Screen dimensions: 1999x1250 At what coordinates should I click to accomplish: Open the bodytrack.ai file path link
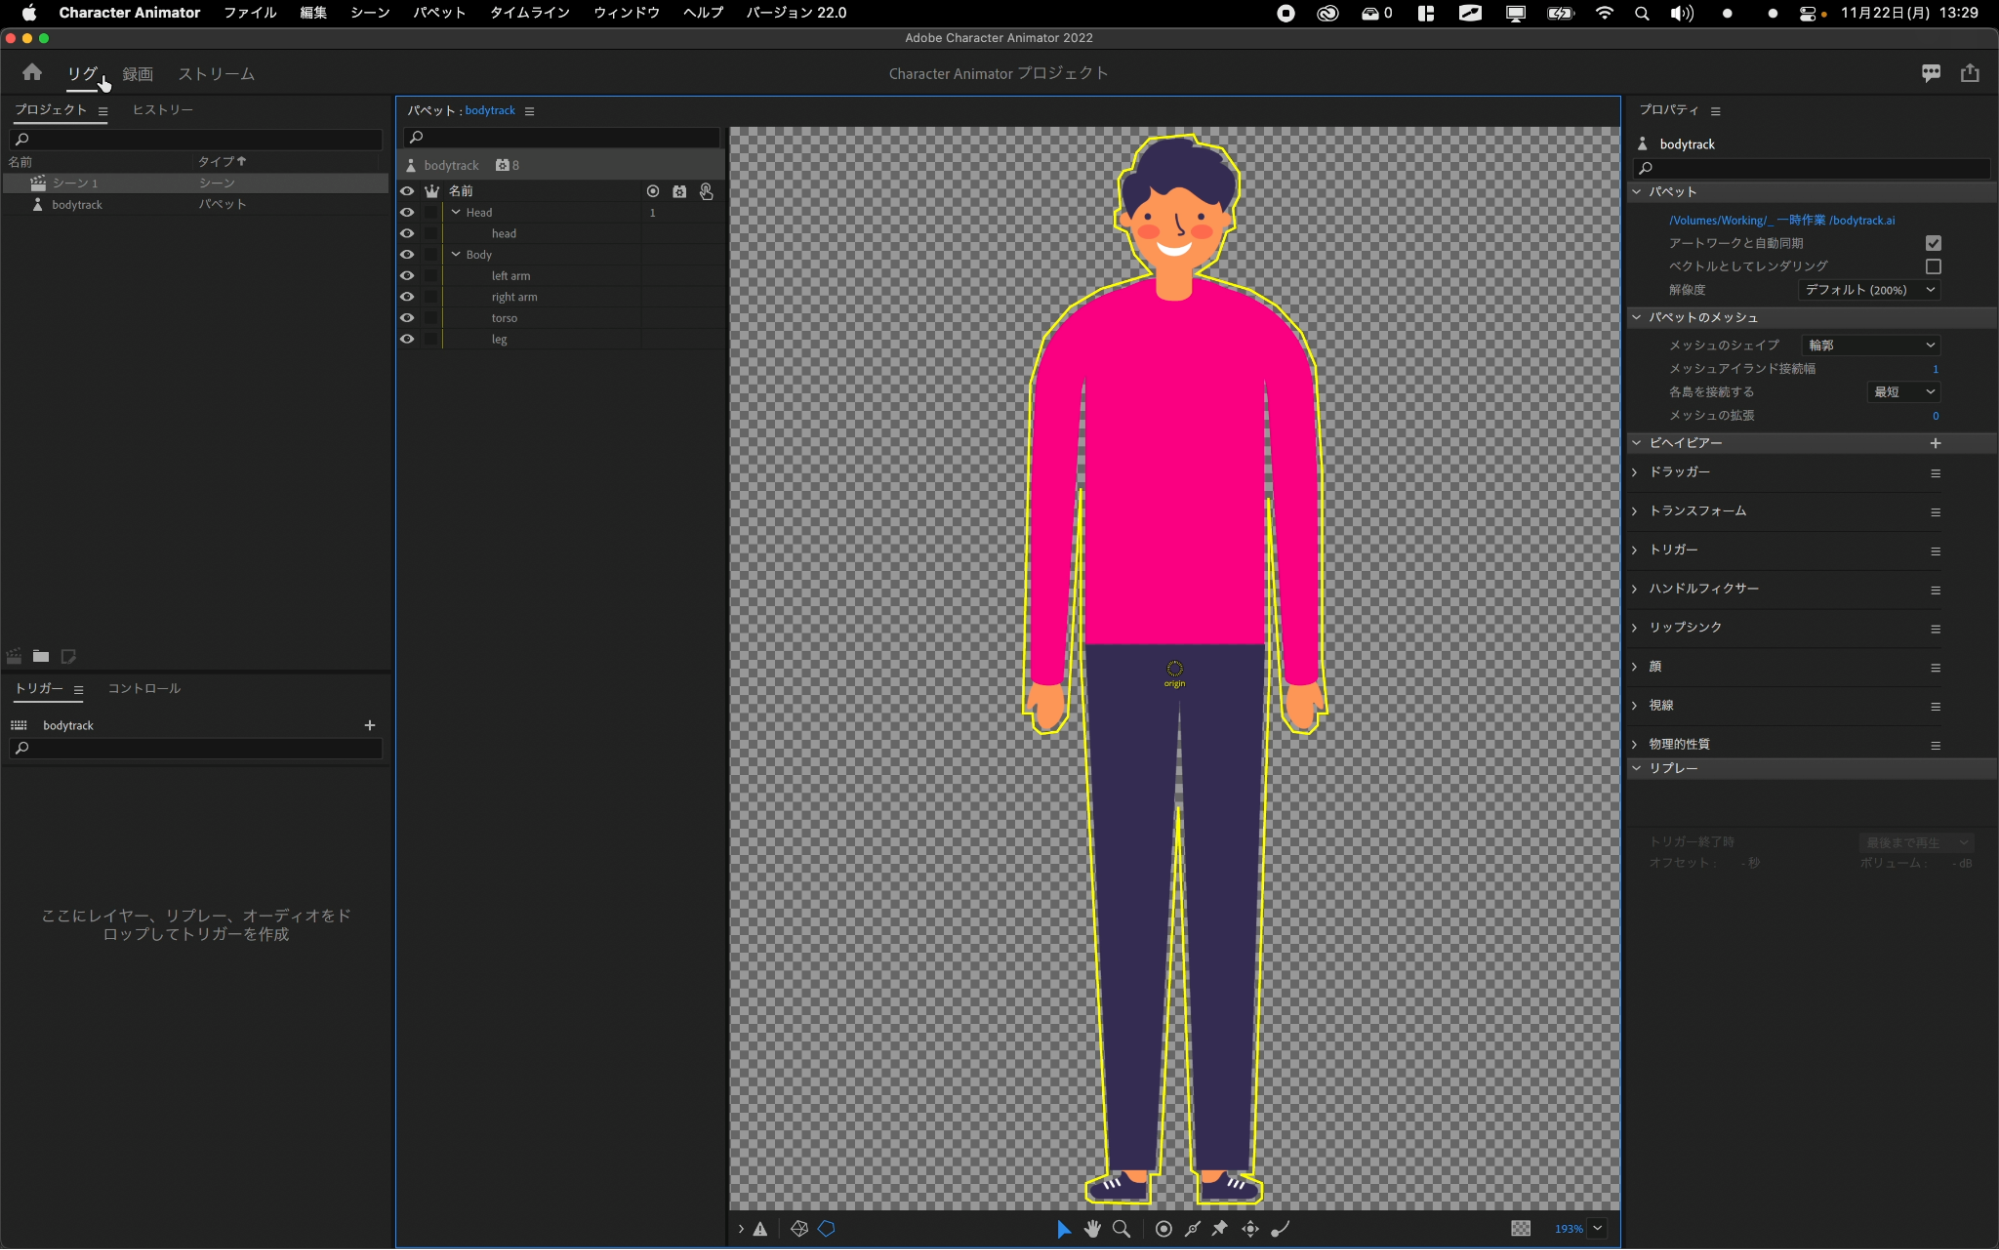click(1781, 220)
